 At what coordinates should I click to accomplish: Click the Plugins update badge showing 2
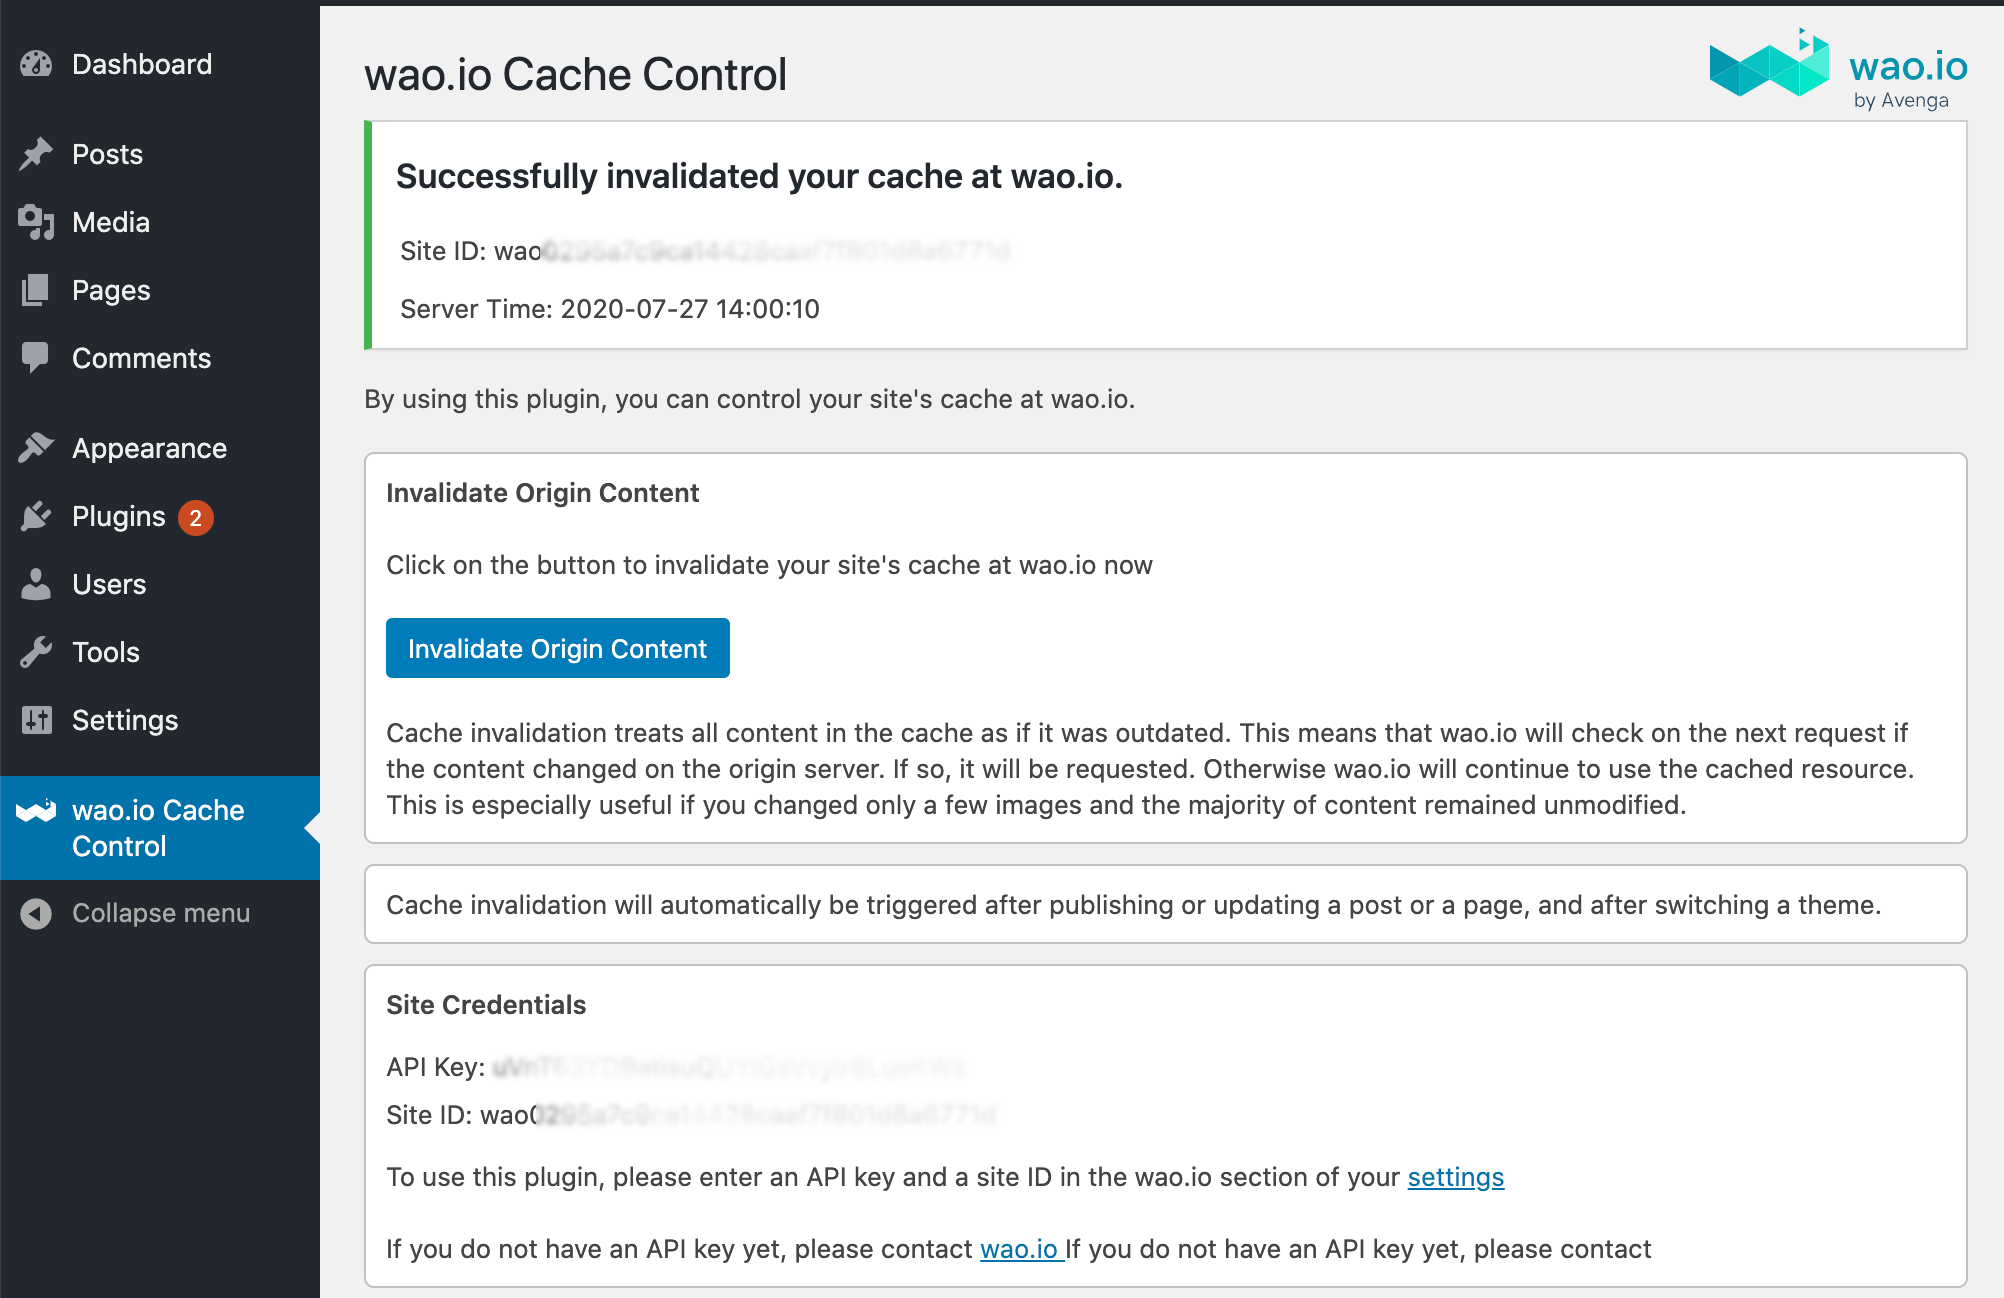click(x=196, y=517)
